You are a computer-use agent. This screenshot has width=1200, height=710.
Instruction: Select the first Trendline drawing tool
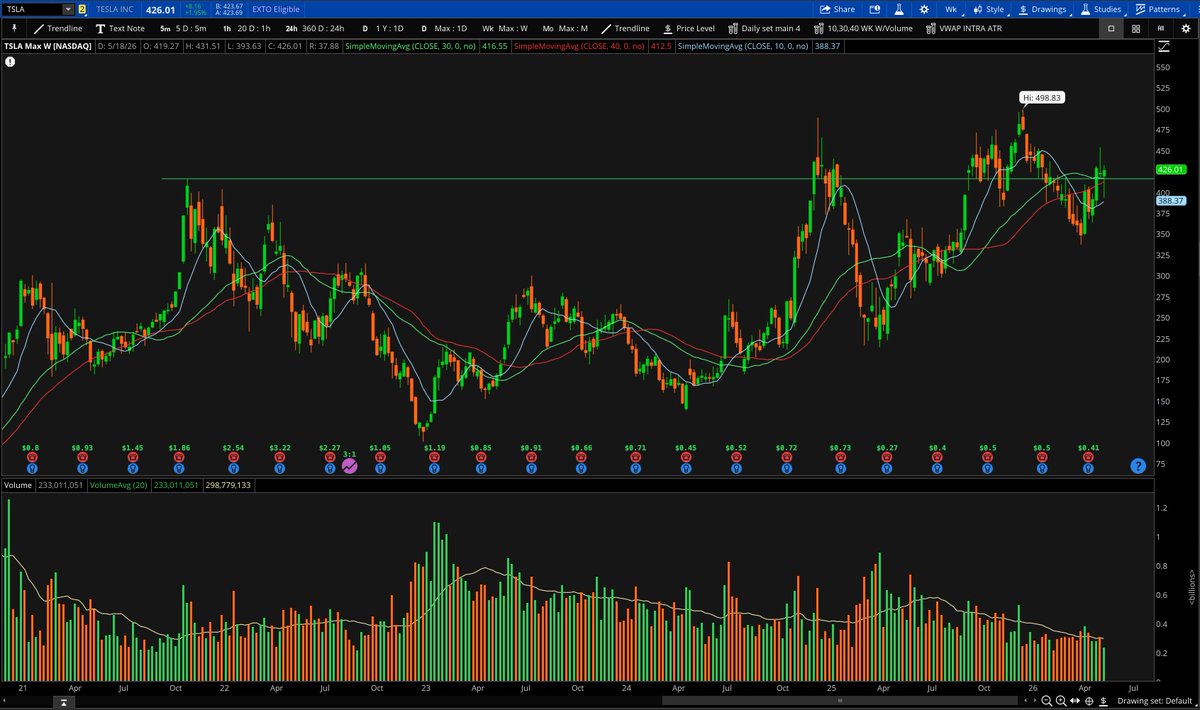point(57,29)
